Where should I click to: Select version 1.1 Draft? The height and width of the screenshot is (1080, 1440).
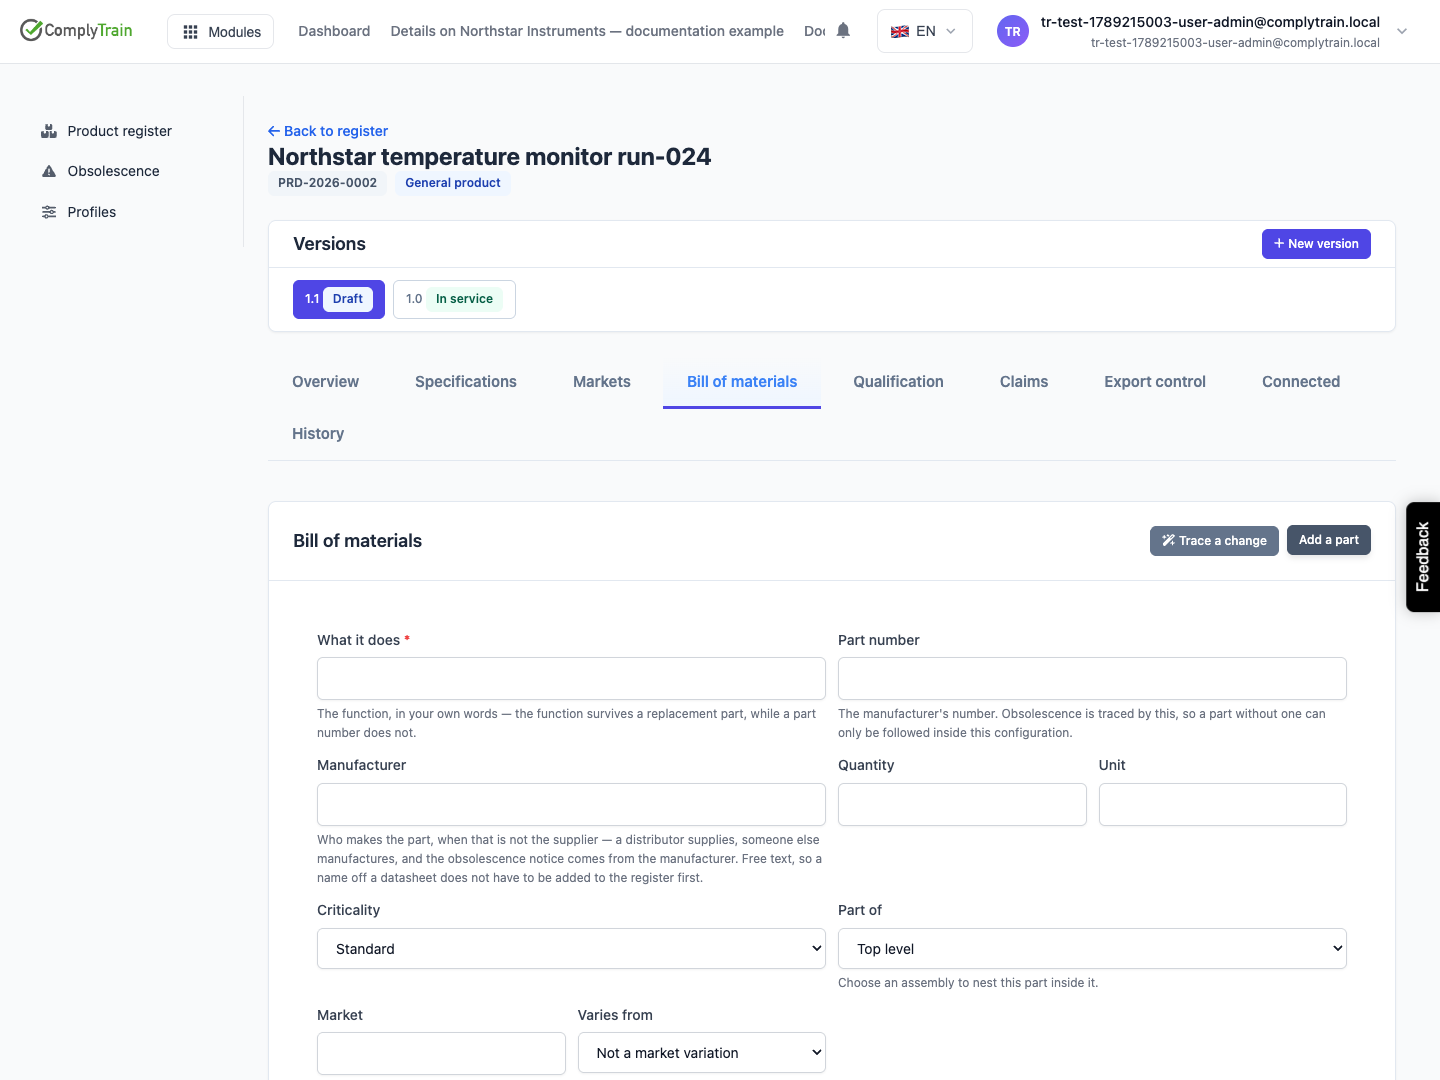(339, 299)
